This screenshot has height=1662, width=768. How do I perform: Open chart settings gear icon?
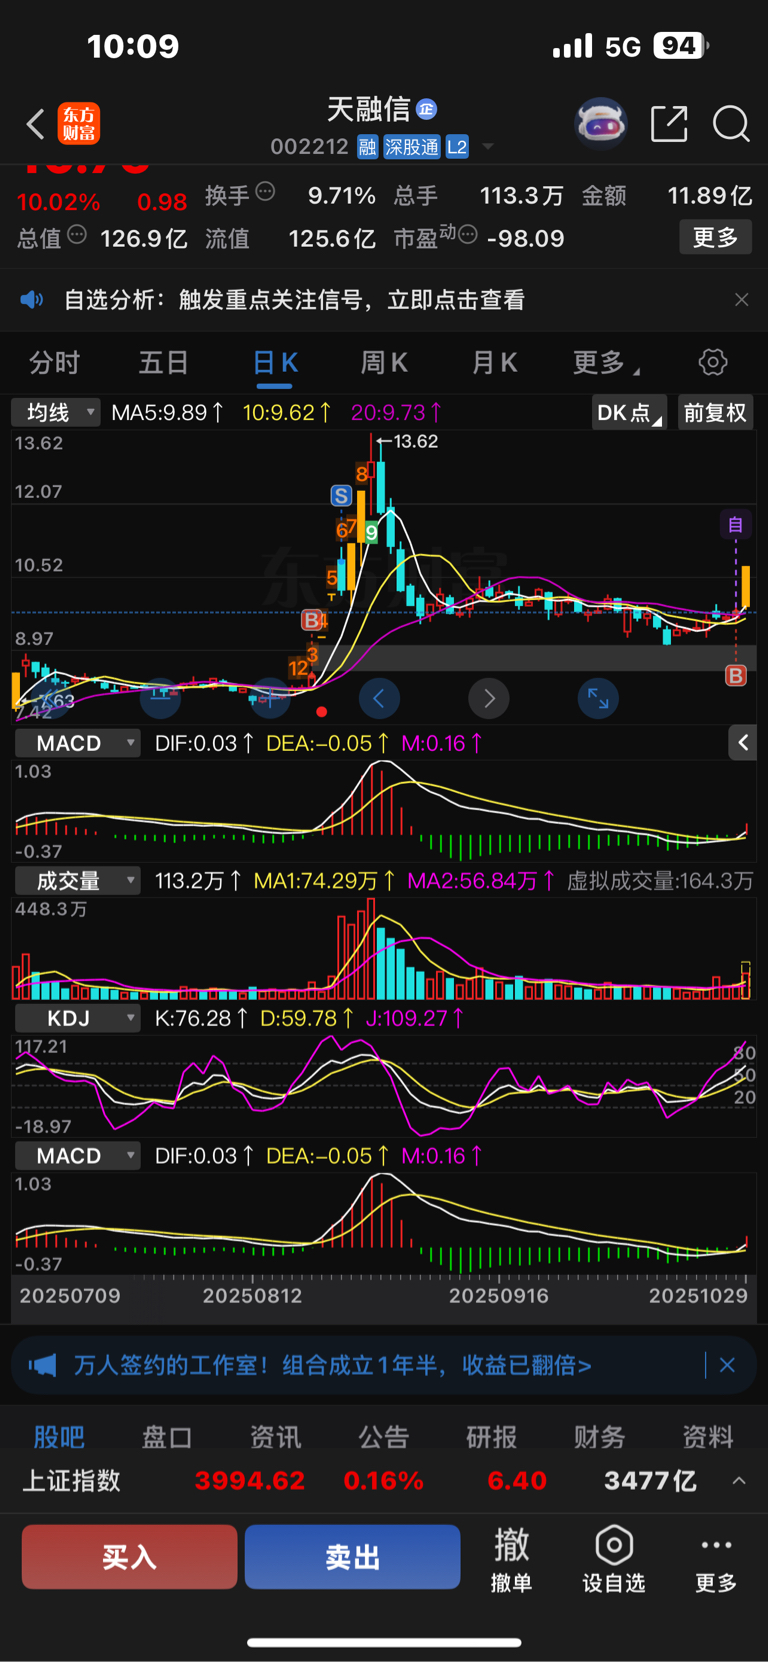[713, 362]
